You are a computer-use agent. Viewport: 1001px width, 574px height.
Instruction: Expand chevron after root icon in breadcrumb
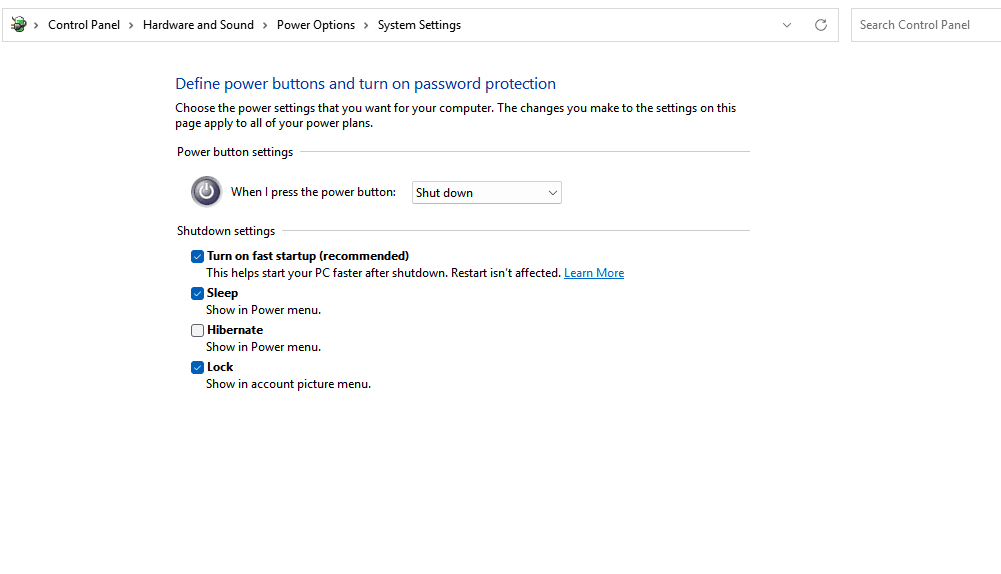click(36, 25)
